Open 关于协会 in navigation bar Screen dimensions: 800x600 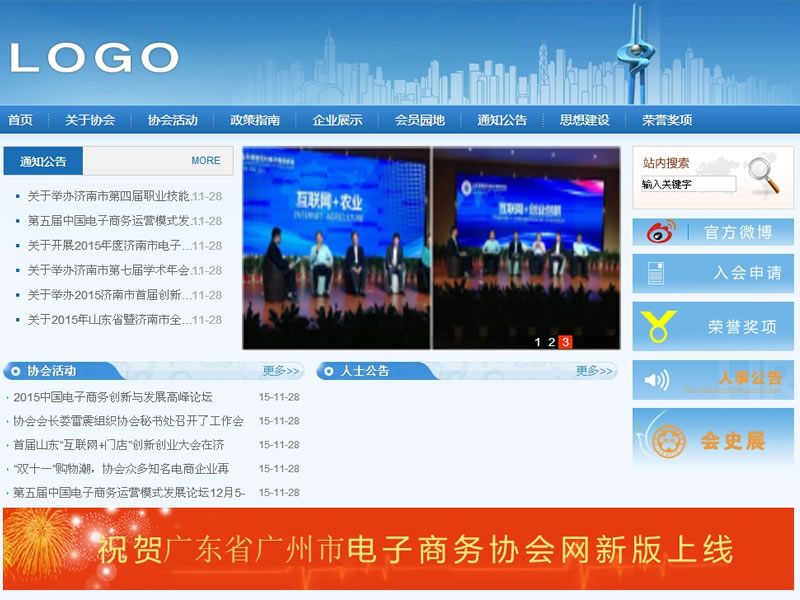click(x=90, y=120)
